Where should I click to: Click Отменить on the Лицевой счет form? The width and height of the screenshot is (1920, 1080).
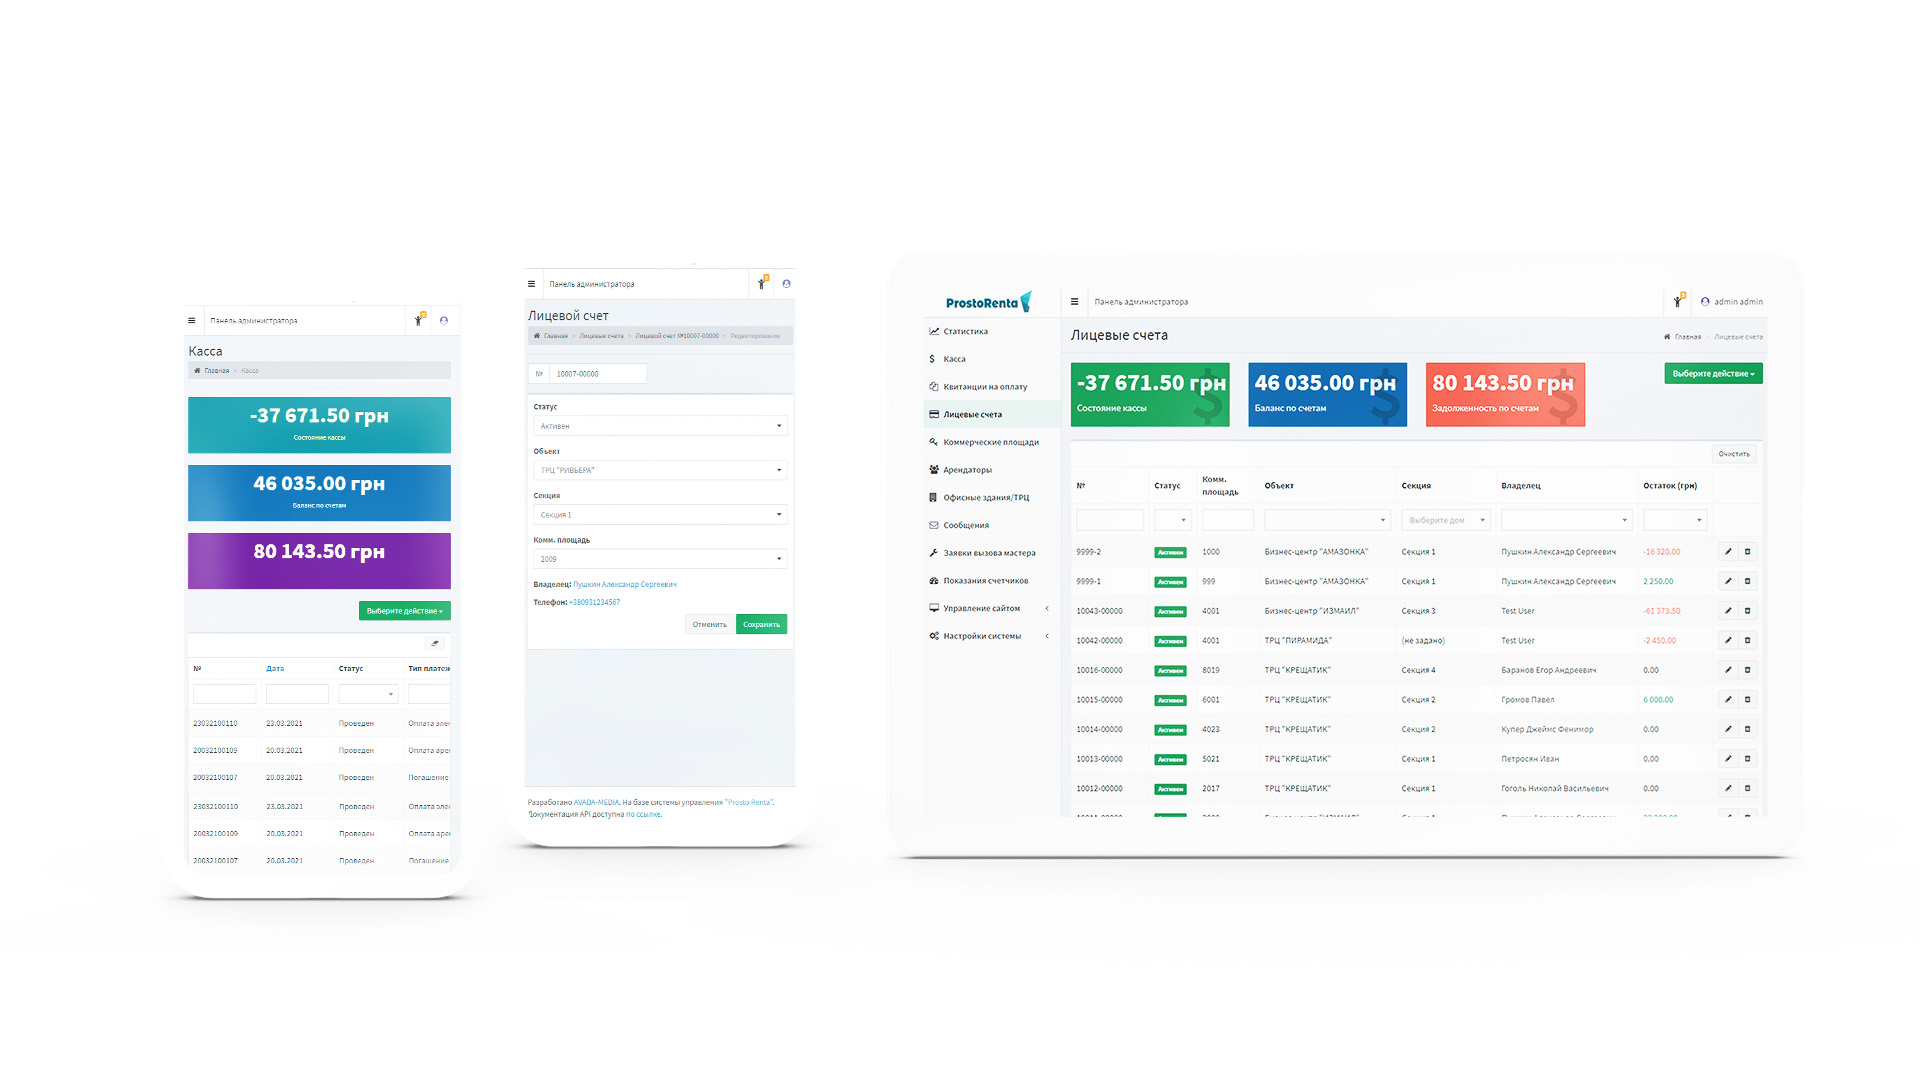[710, 624]
